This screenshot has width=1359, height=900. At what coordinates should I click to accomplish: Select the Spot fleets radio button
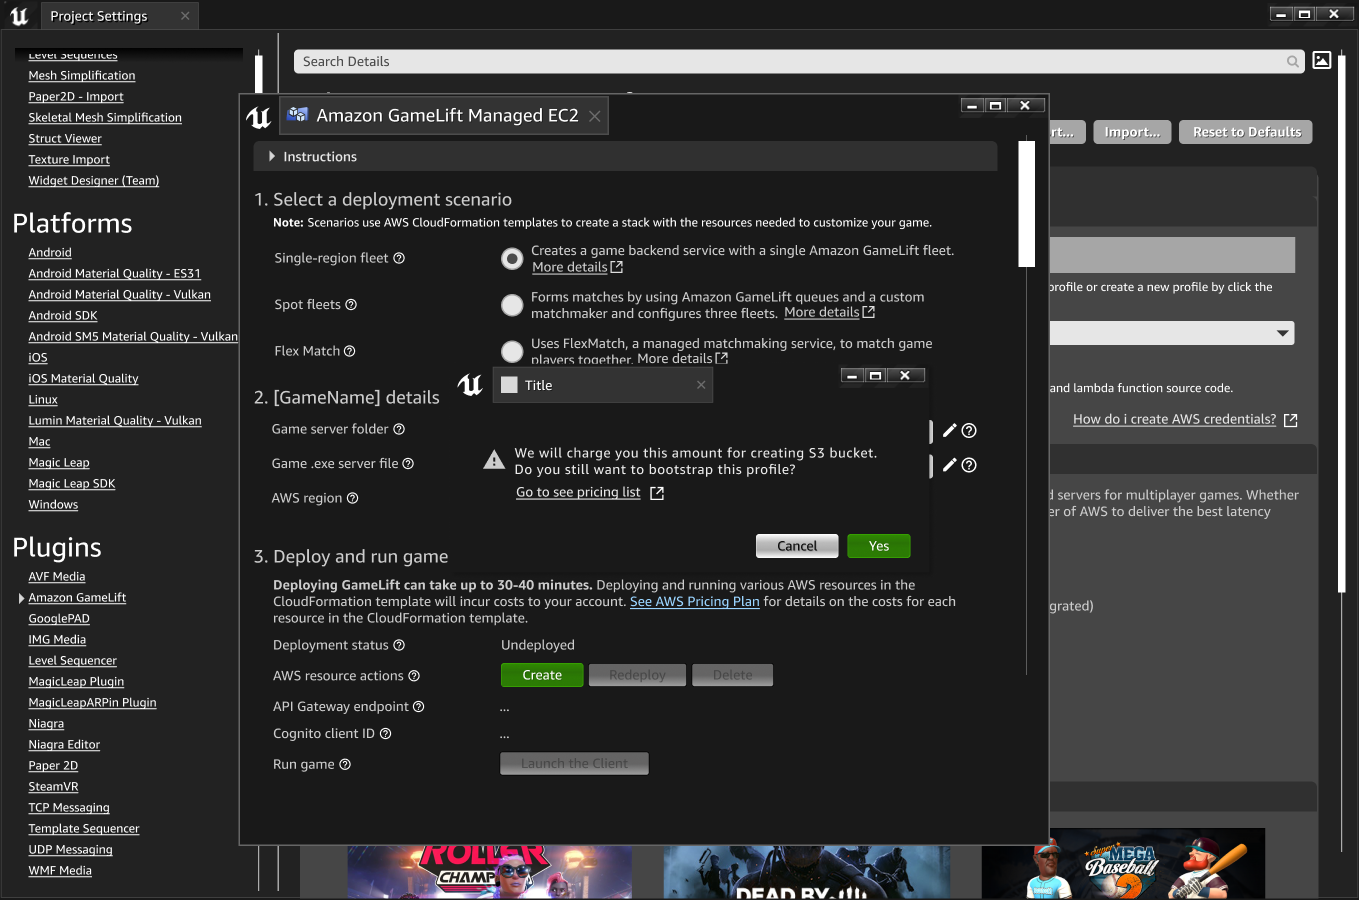(512, 305)
